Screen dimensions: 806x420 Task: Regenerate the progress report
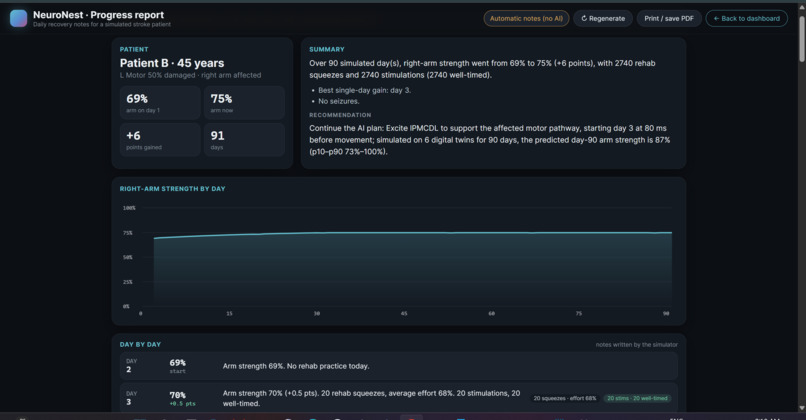click(603, 19)
